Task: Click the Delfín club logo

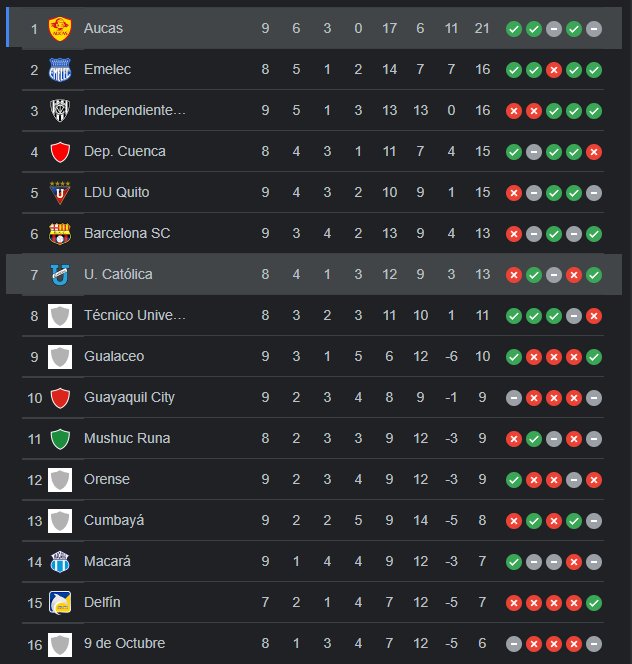Action: pyautogui.click(x=60, y=603)
